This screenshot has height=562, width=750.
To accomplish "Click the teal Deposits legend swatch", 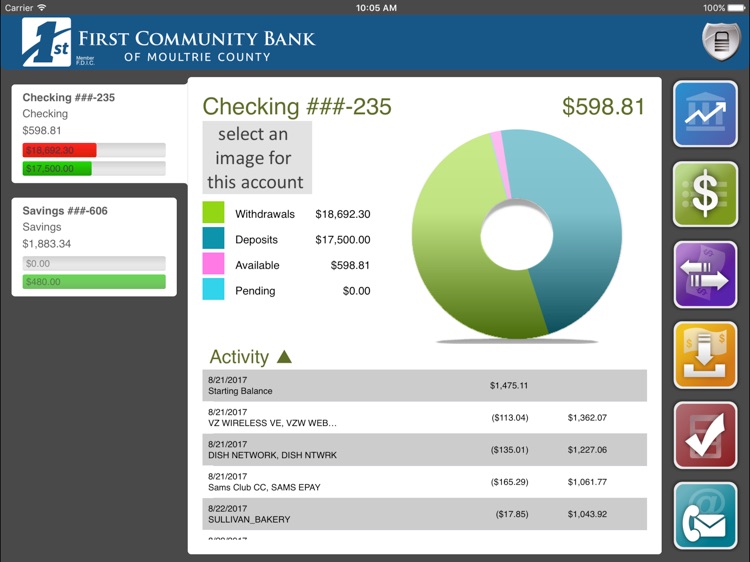I will pos(213,238).
